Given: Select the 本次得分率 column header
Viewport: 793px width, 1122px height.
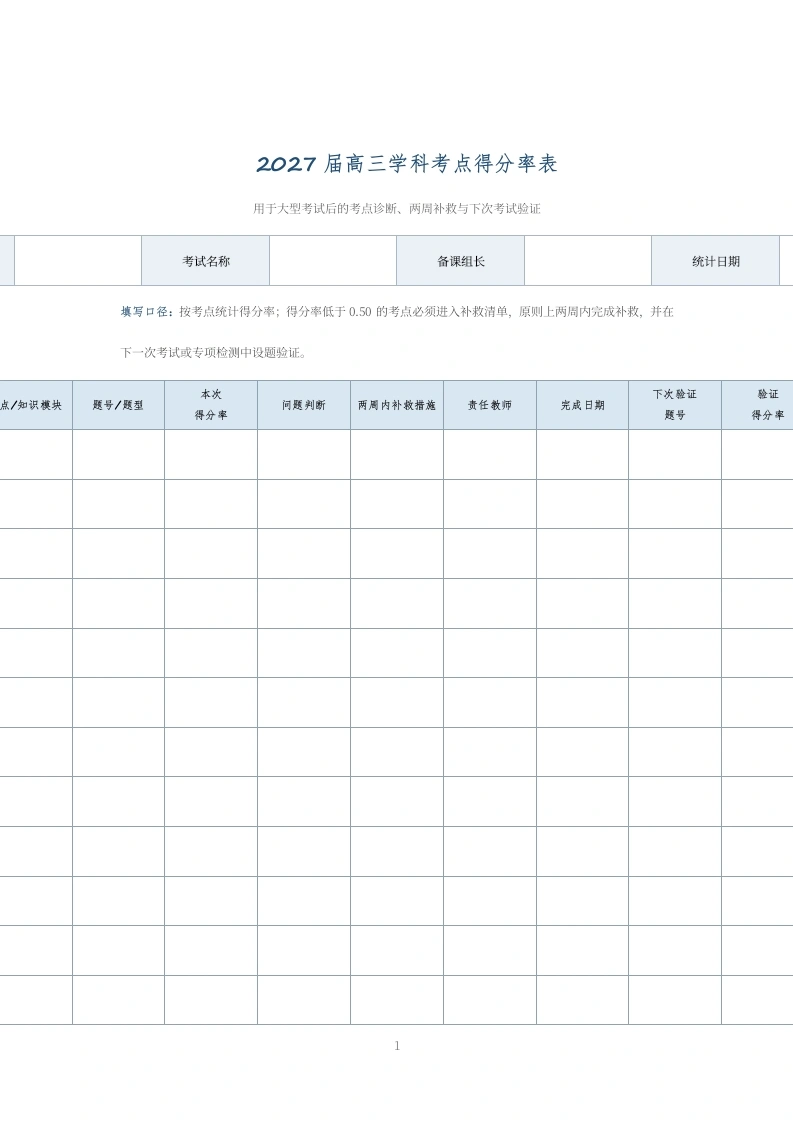Looking at the screenshot, I should [x=211, y=405].
